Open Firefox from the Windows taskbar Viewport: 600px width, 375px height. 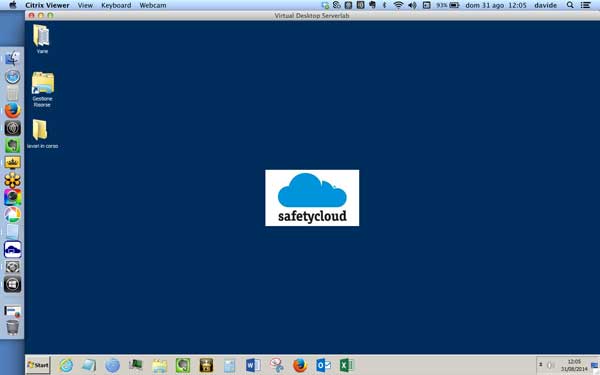(x=300, y=365)
